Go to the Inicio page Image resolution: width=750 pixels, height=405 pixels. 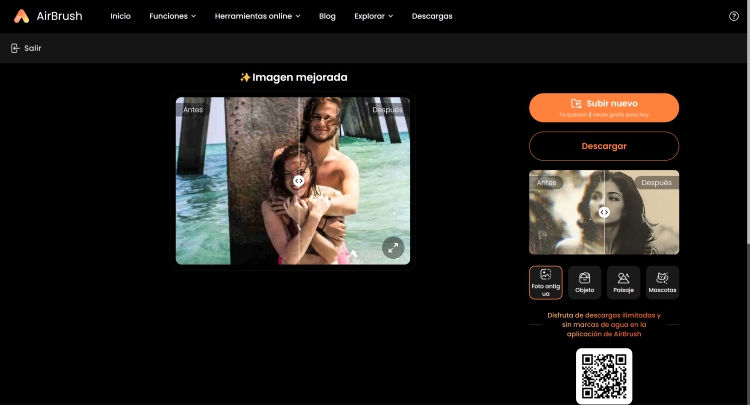(121, 16)
